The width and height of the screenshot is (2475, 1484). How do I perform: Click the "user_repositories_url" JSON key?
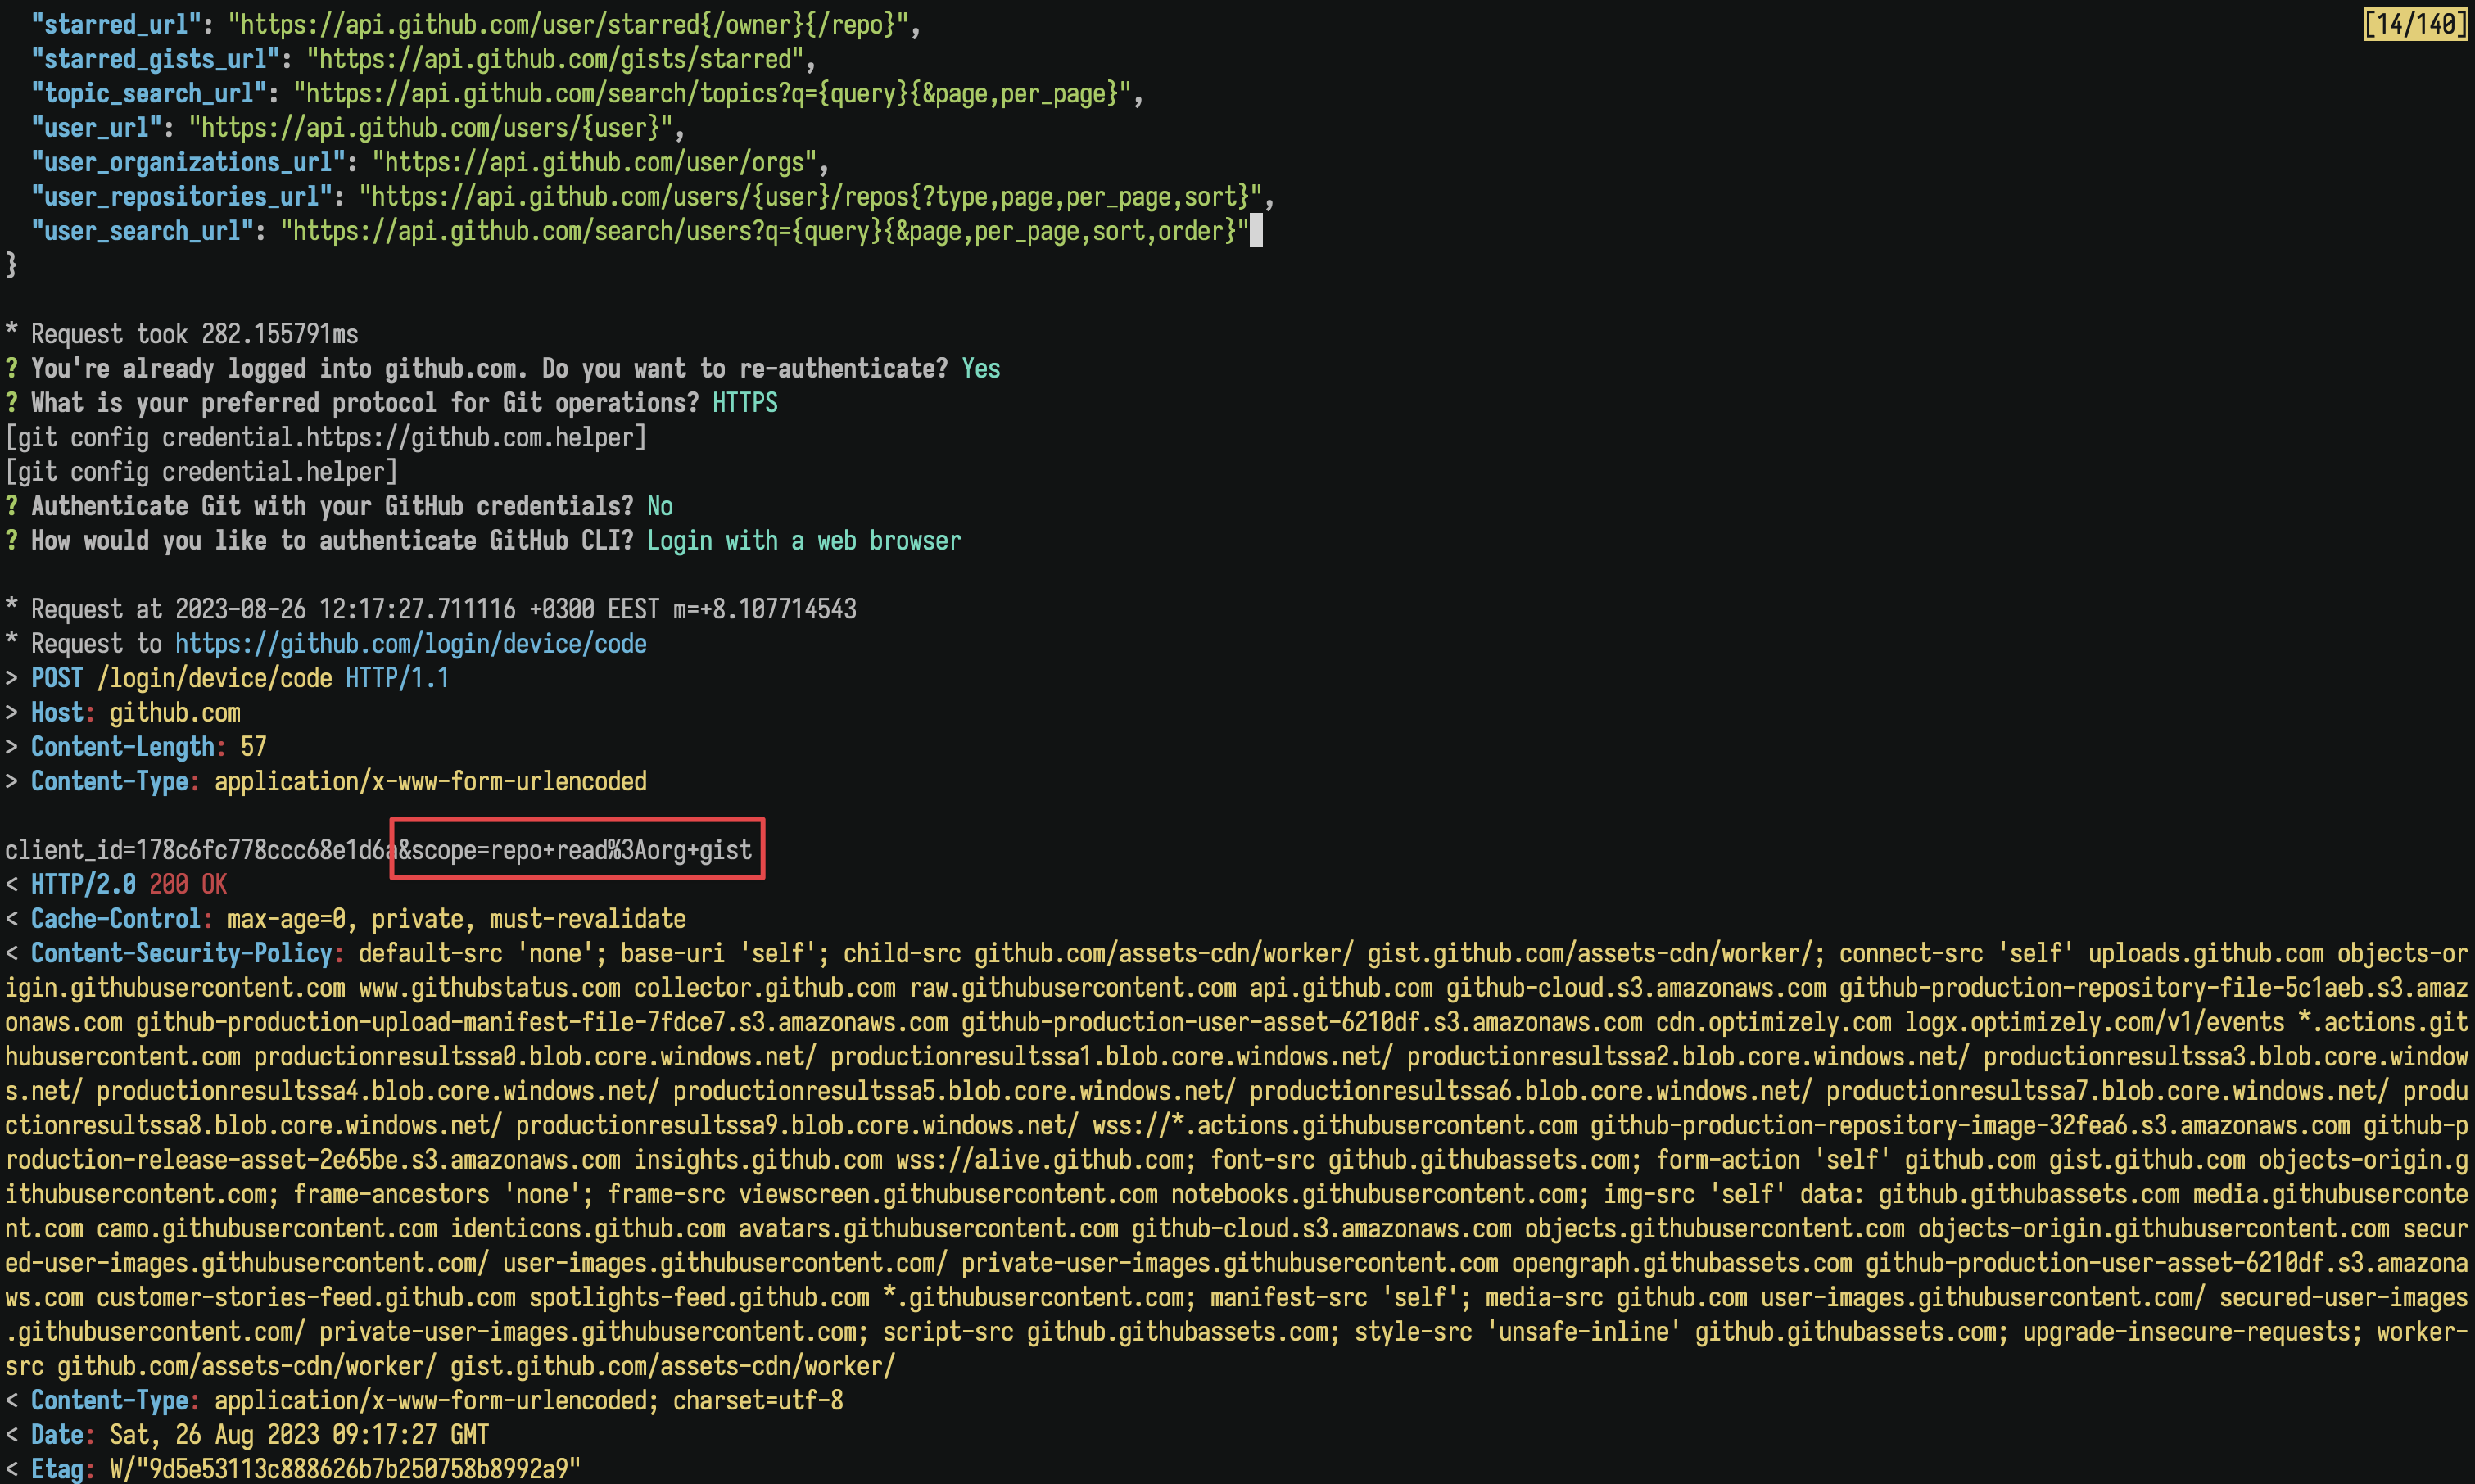[182, 196]
